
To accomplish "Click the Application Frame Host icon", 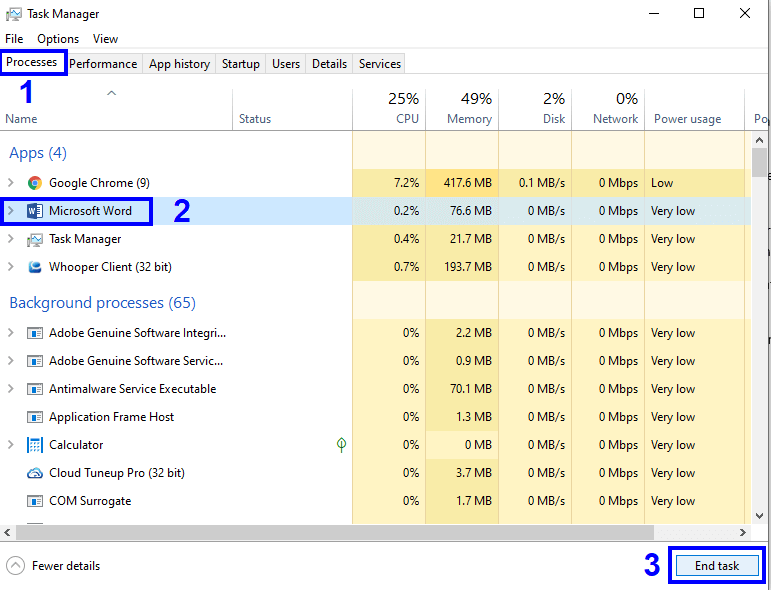I will point(34,417).
